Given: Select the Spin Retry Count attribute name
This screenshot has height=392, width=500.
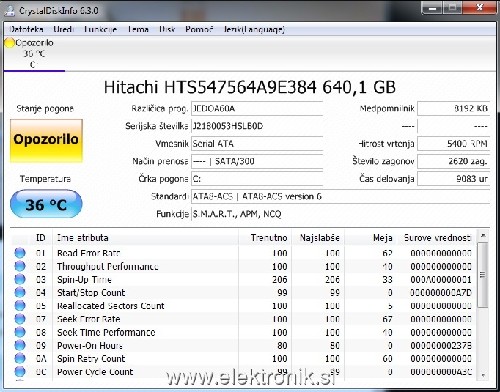Looking at the screenshot, I should [91, 358].
